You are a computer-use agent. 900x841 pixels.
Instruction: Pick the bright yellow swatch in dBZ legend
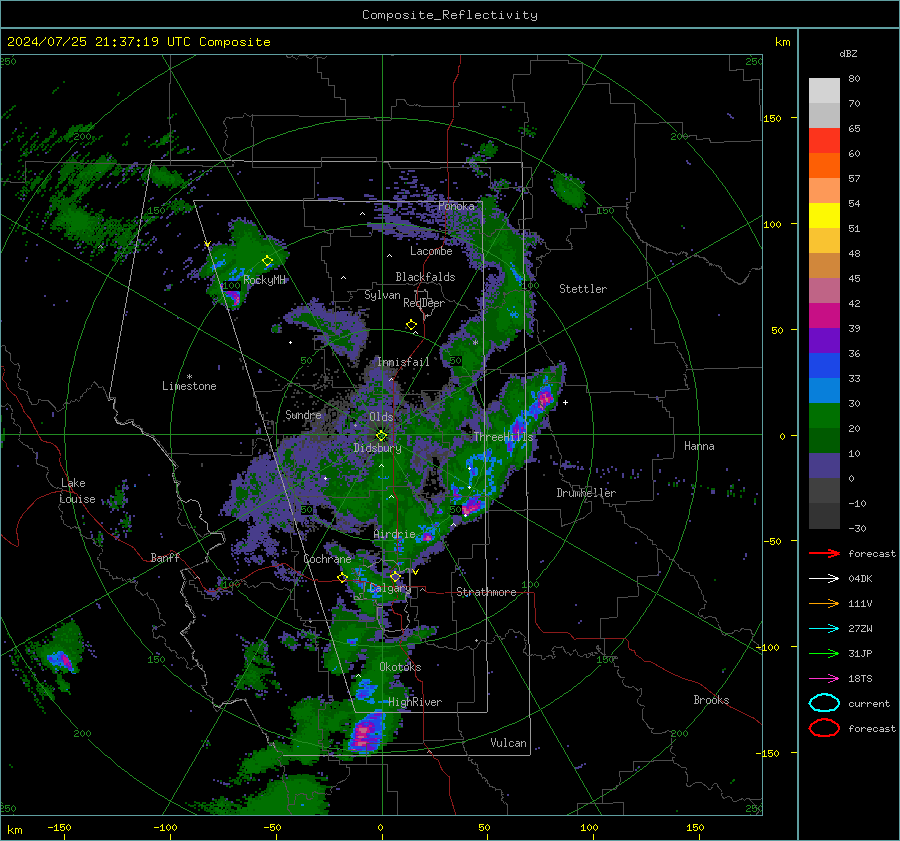point(824,216)
